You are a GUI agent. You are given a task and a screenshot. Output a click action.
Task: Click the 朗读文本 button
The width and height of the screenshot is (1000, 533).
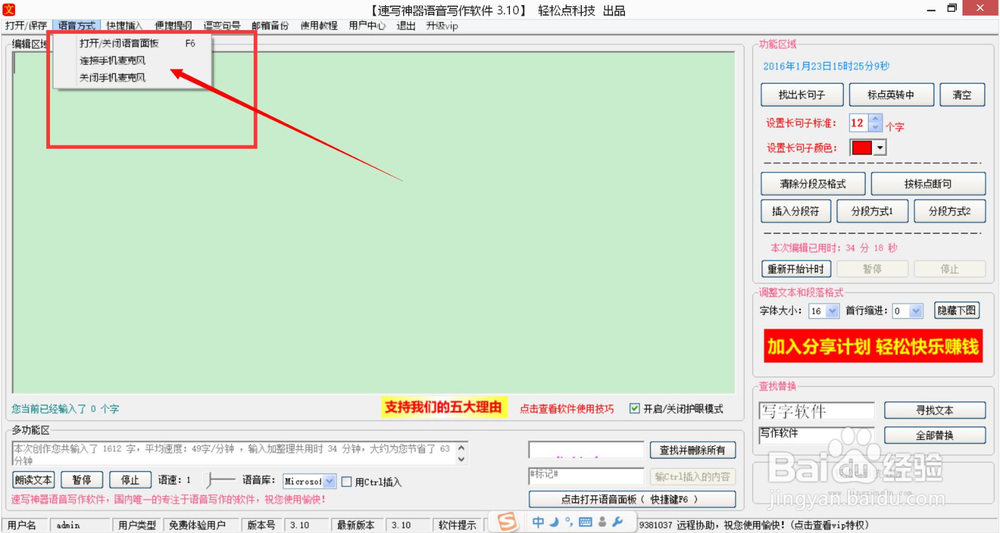pos(34,479)
